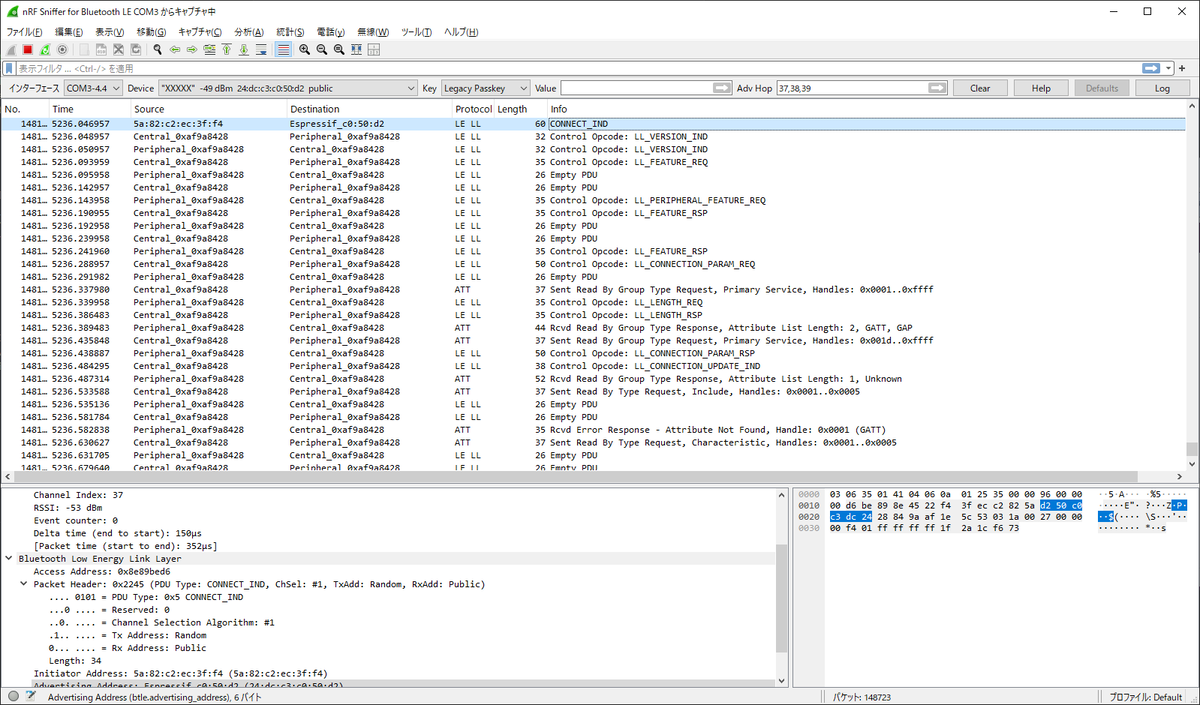Click the resize columns to content icon

click(x=356, y=49)
